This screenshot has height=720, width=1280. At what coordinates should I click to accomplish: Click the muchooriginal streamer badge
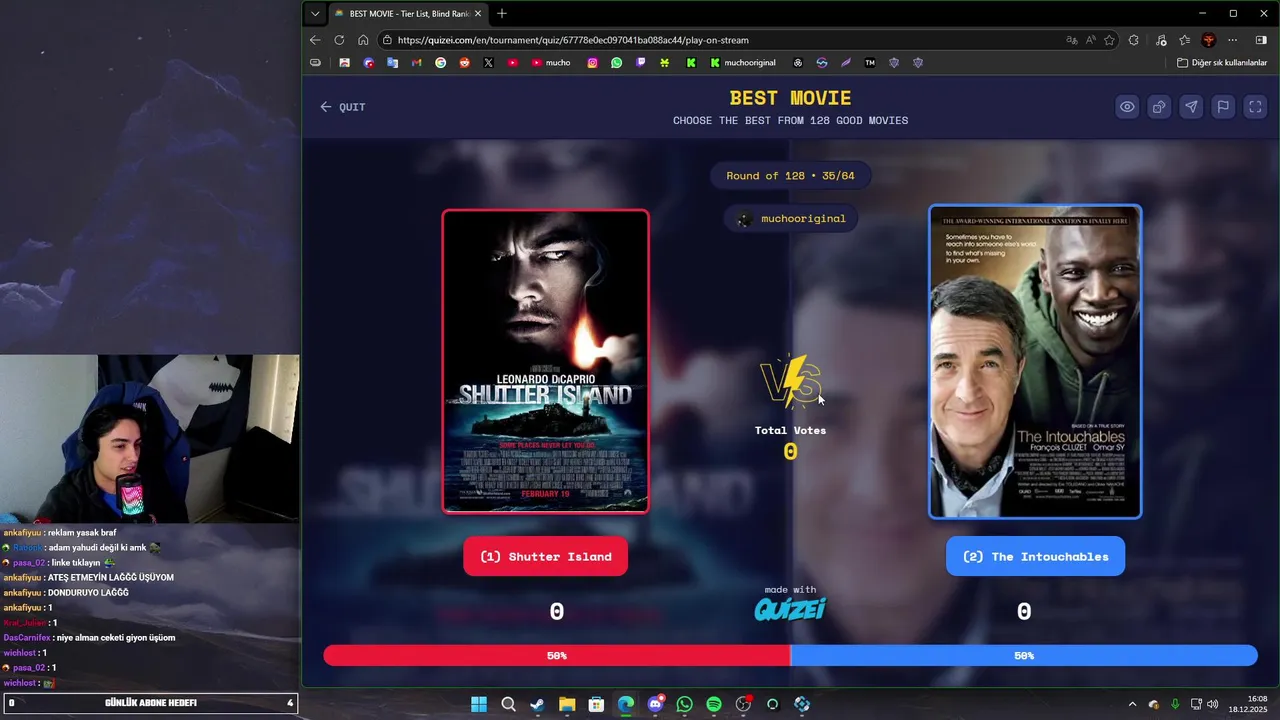coord(791,219)
